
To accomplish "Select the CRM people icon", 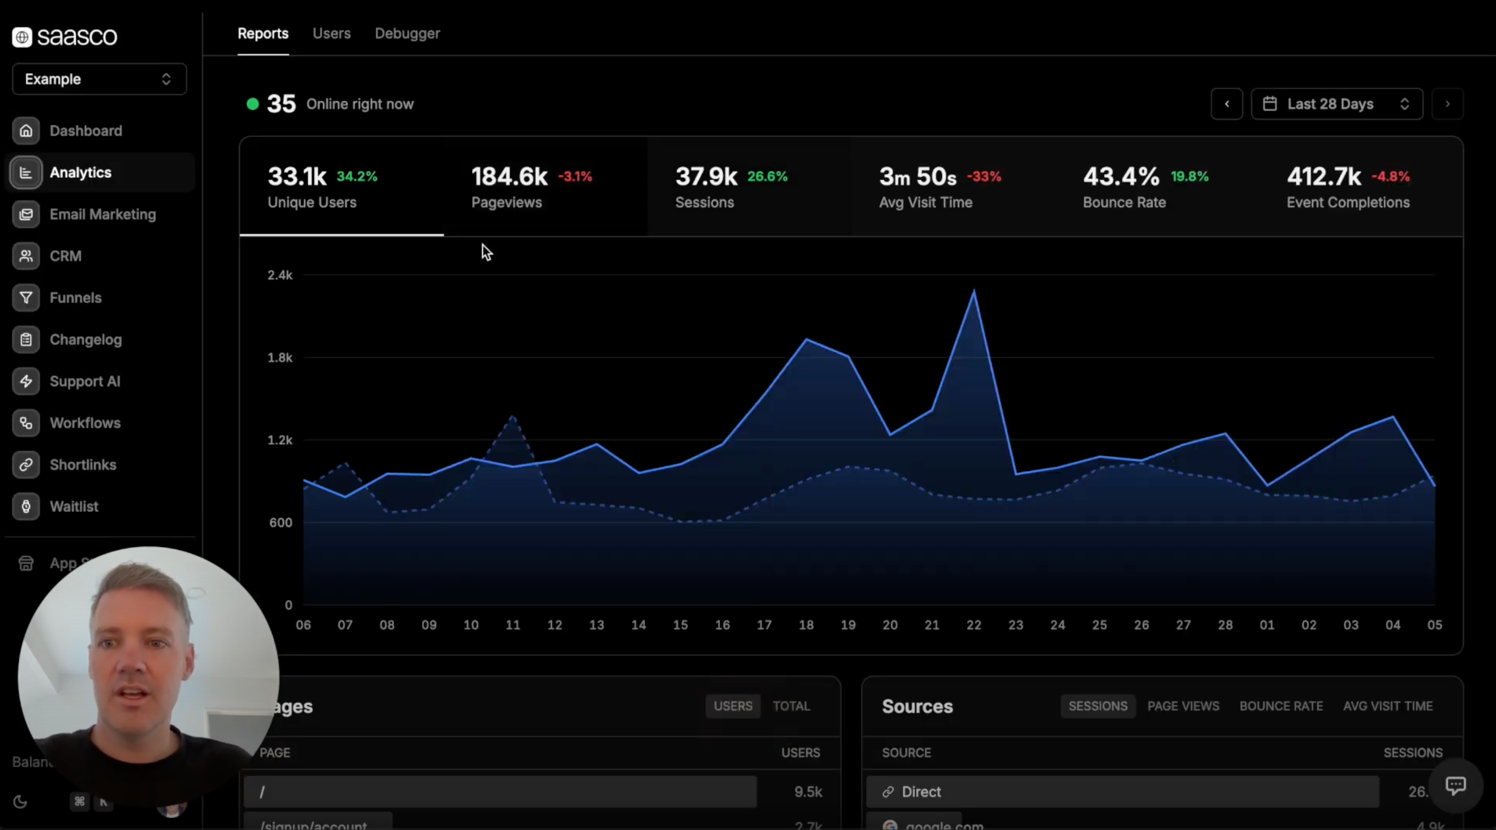I will [x=26, y=256].
